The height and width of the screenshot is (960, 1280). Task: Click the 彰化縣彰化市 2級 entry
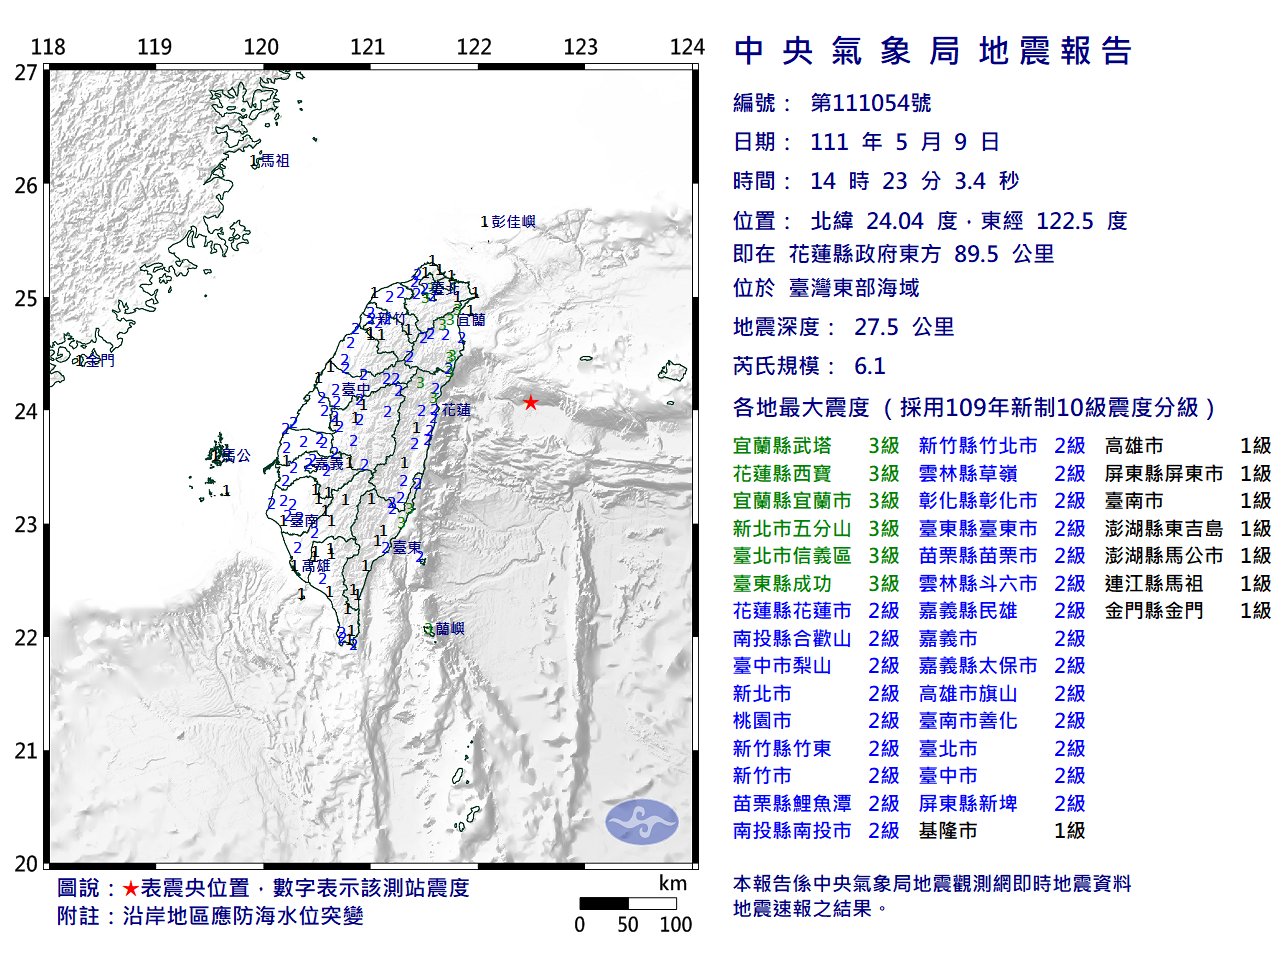click(x=1002, y=501)
